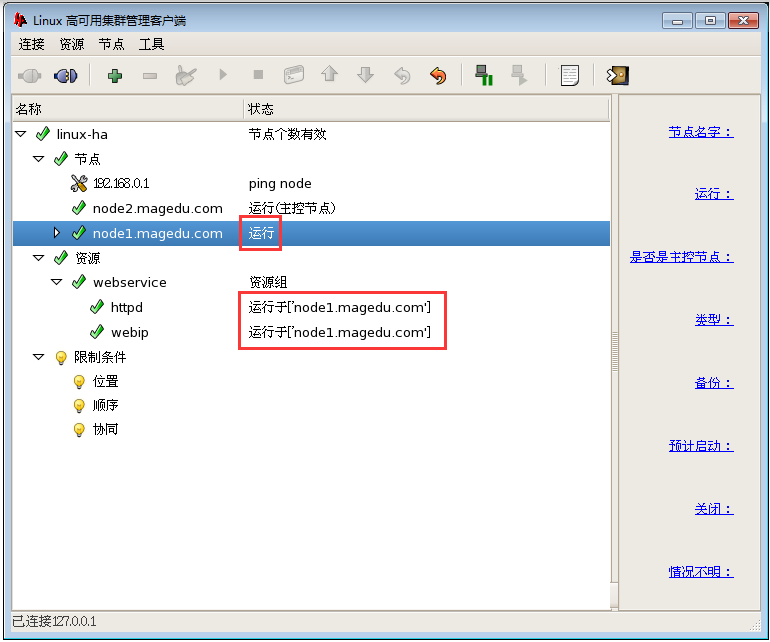Click the 备份 link
The image size is (770, 642).
(714, 383)
